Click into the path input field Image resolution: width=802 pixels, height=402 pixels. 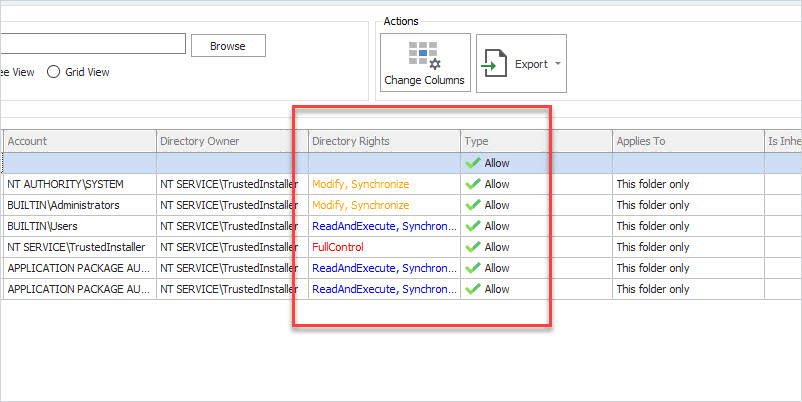pyautogui.click(x=93, y=43)
